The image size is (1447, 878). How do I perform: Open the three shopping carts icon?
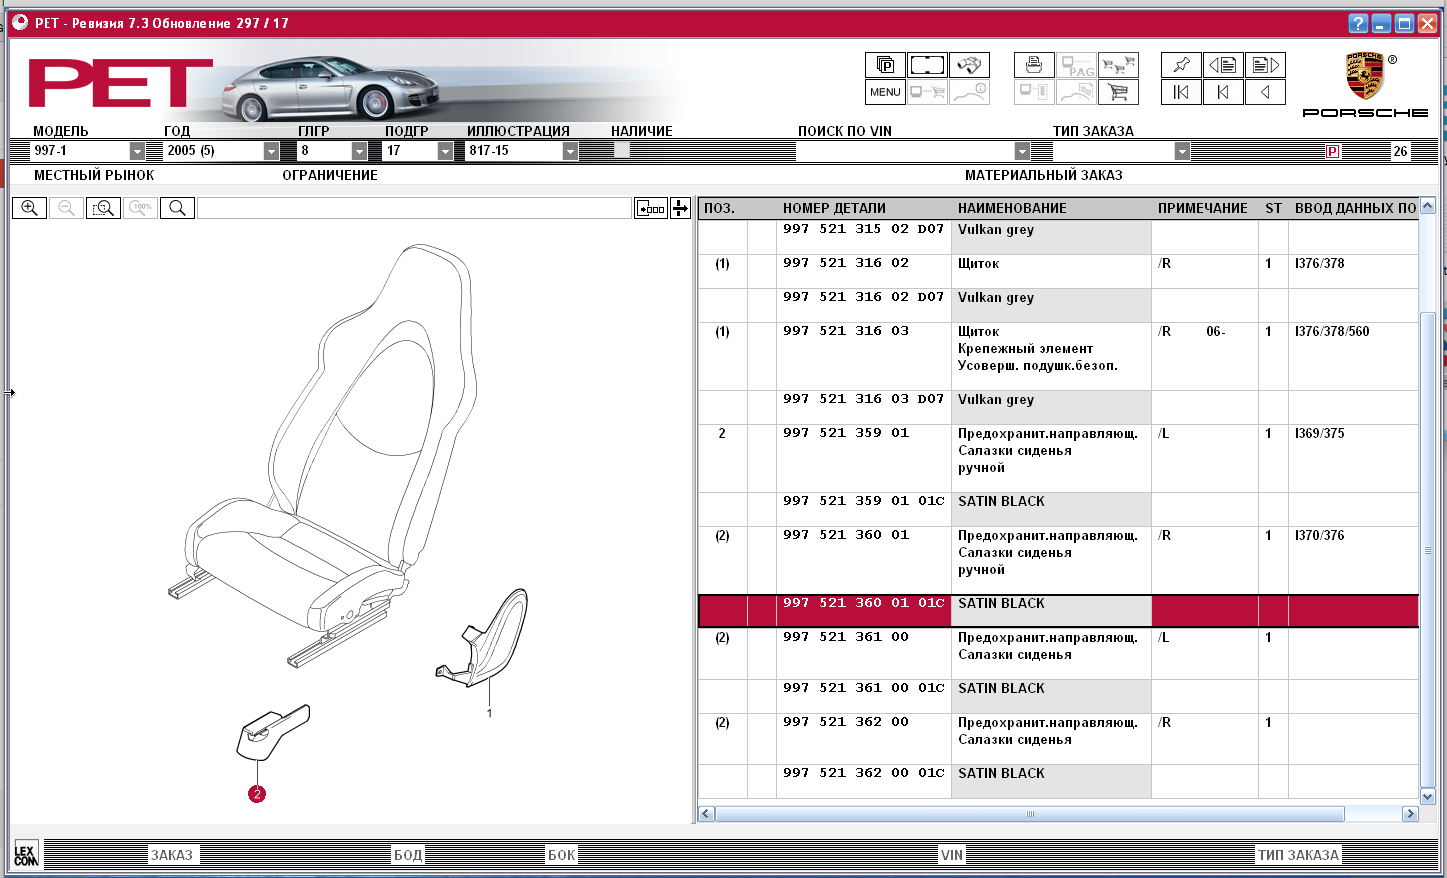(1118, 65)
